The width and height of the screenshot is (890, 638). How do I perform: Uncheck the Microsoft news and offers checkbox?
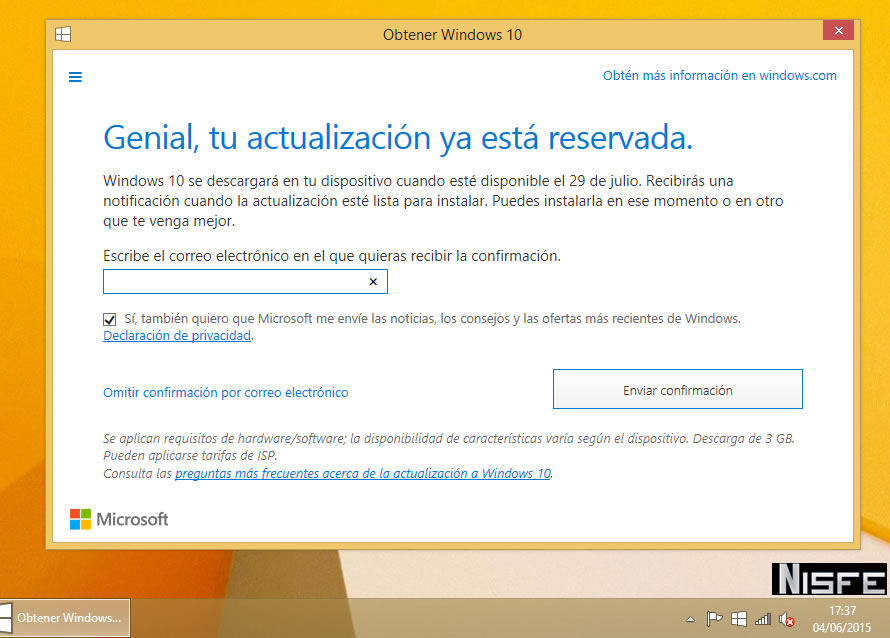110,319
